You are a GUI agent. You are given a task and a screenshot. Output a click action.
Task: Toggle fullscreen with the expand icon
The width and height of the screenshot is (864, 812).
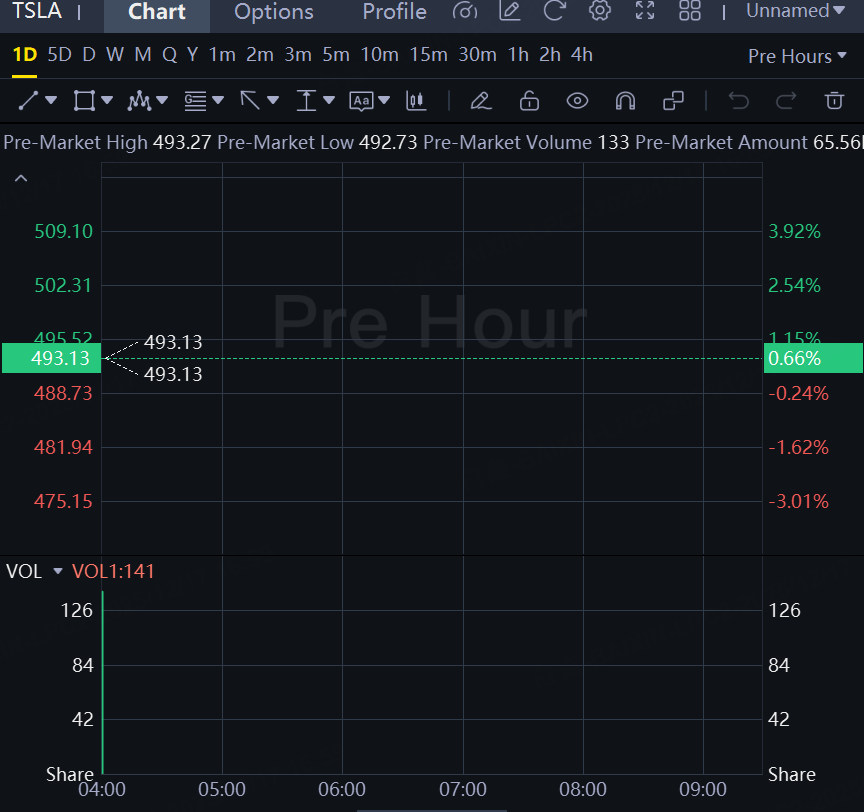[645, 11]
